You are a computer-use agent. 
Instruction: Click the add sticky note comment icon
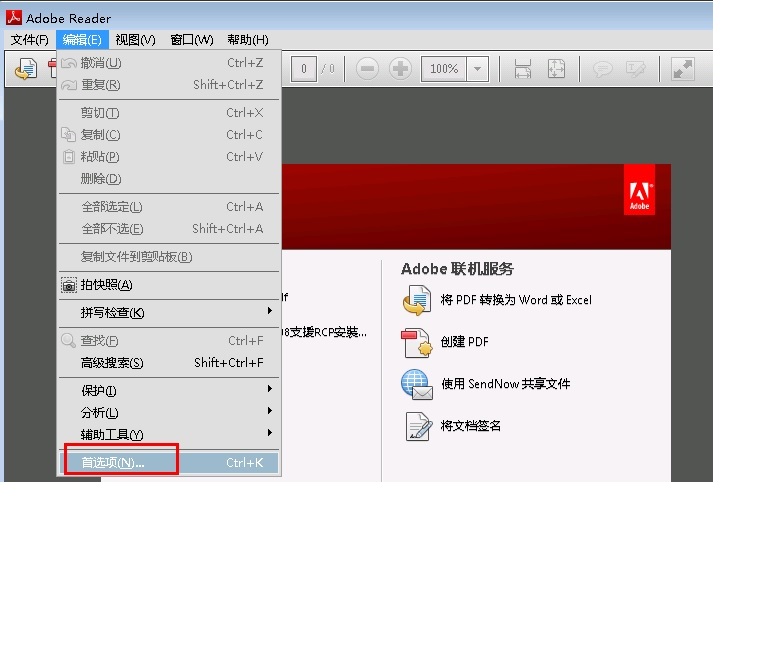point(603,69)
